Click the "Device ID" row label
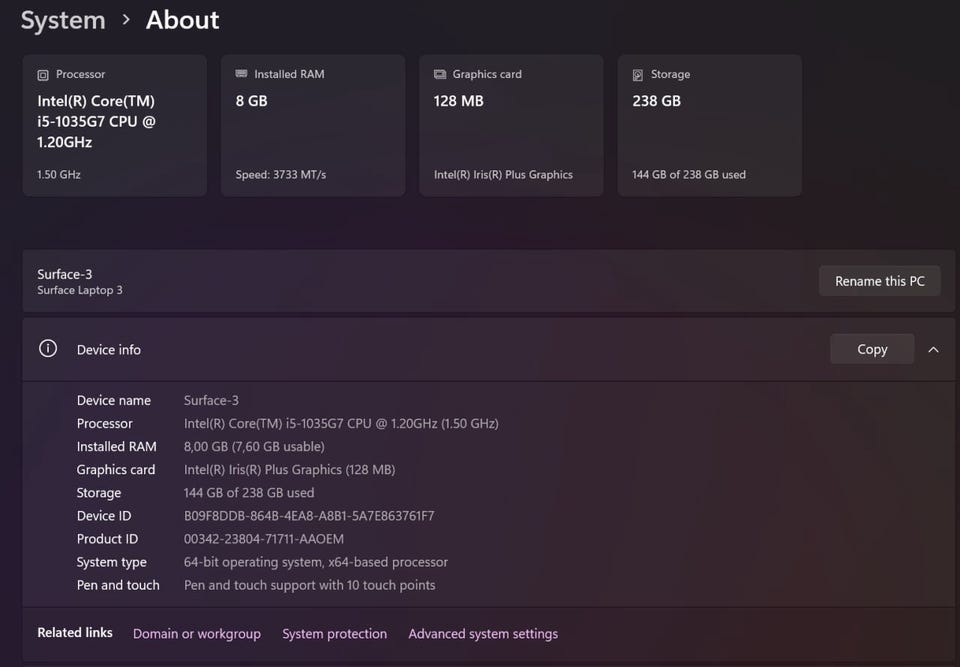The width and height of the screenshot is (960, 667). click(104, 516)
